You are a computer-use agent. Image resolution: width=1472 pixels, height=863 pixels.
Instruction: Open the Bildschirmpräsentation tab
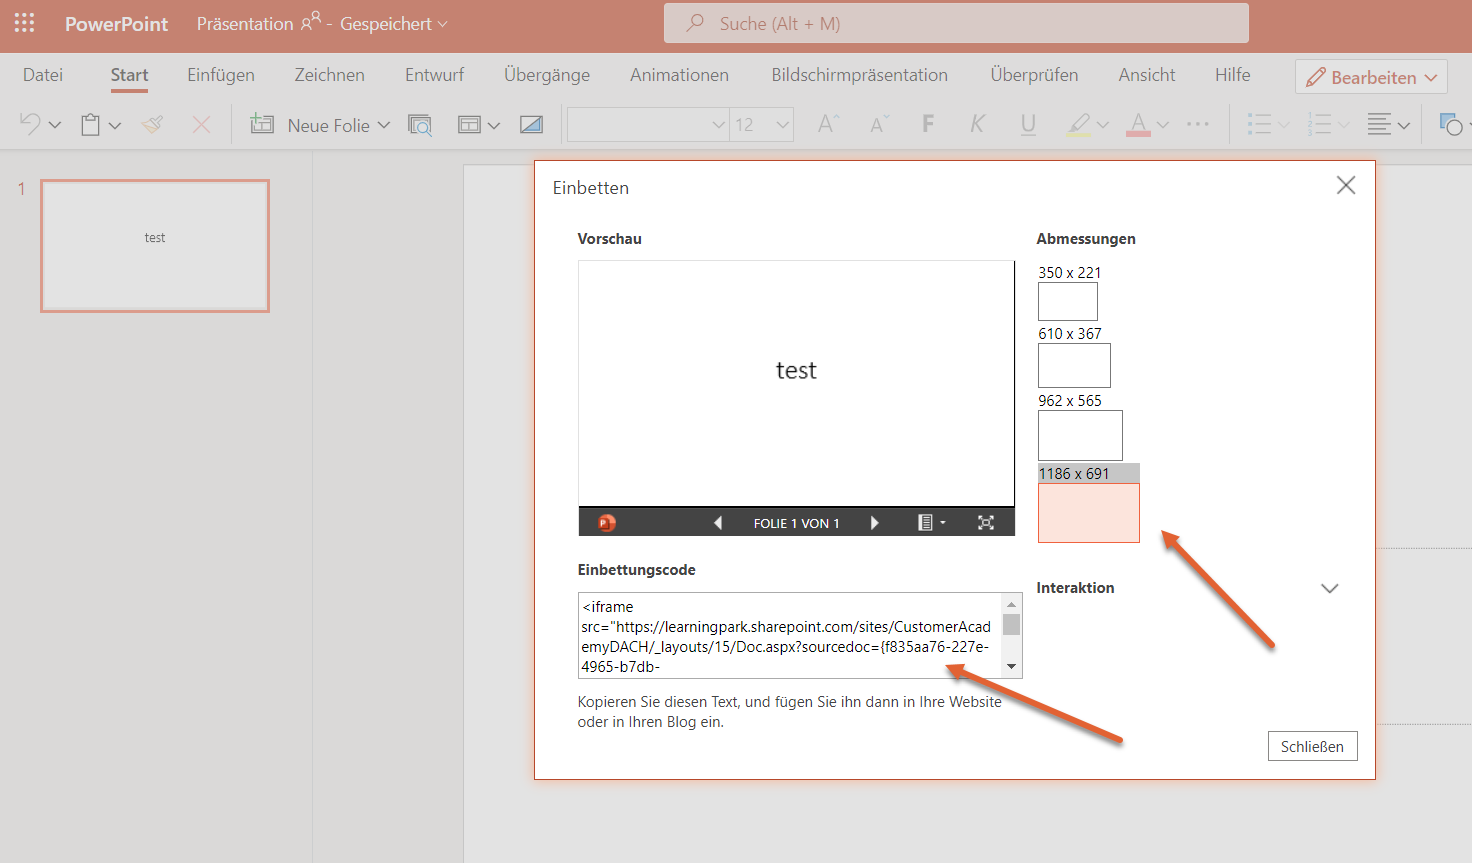click(x=859, y=74)
